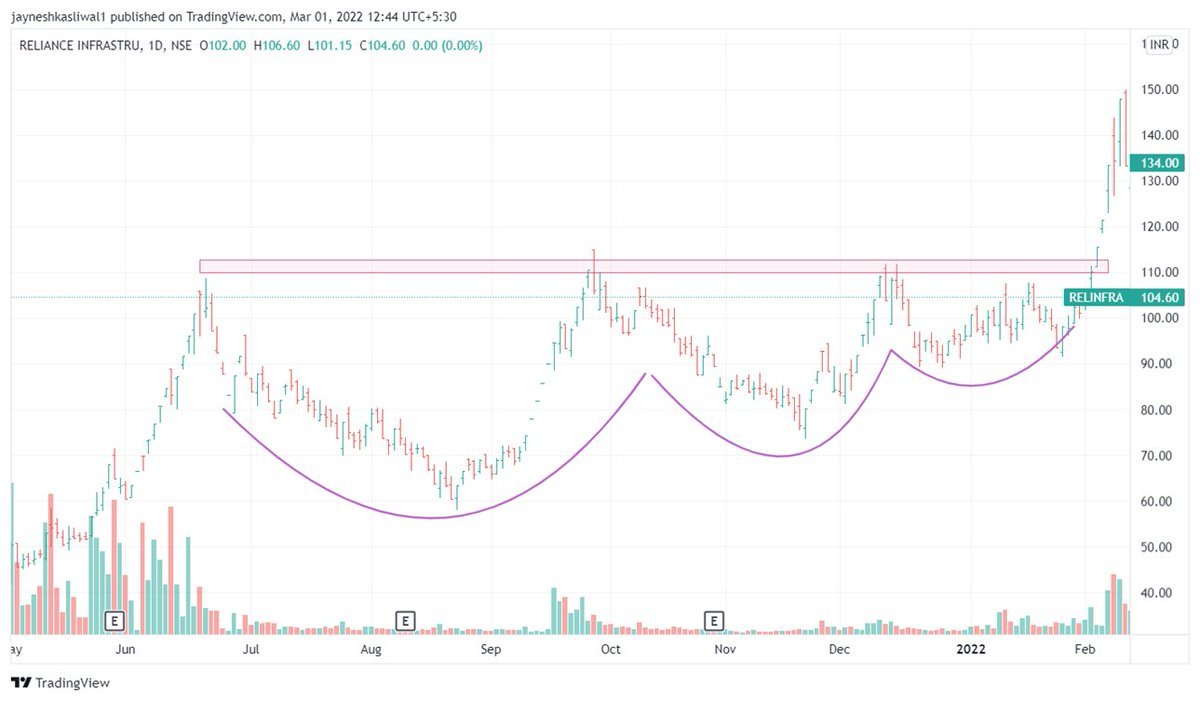Click the earnings E marker below June
The height and width of the screenshot is (701, 1200).
(x=115, y=620)
